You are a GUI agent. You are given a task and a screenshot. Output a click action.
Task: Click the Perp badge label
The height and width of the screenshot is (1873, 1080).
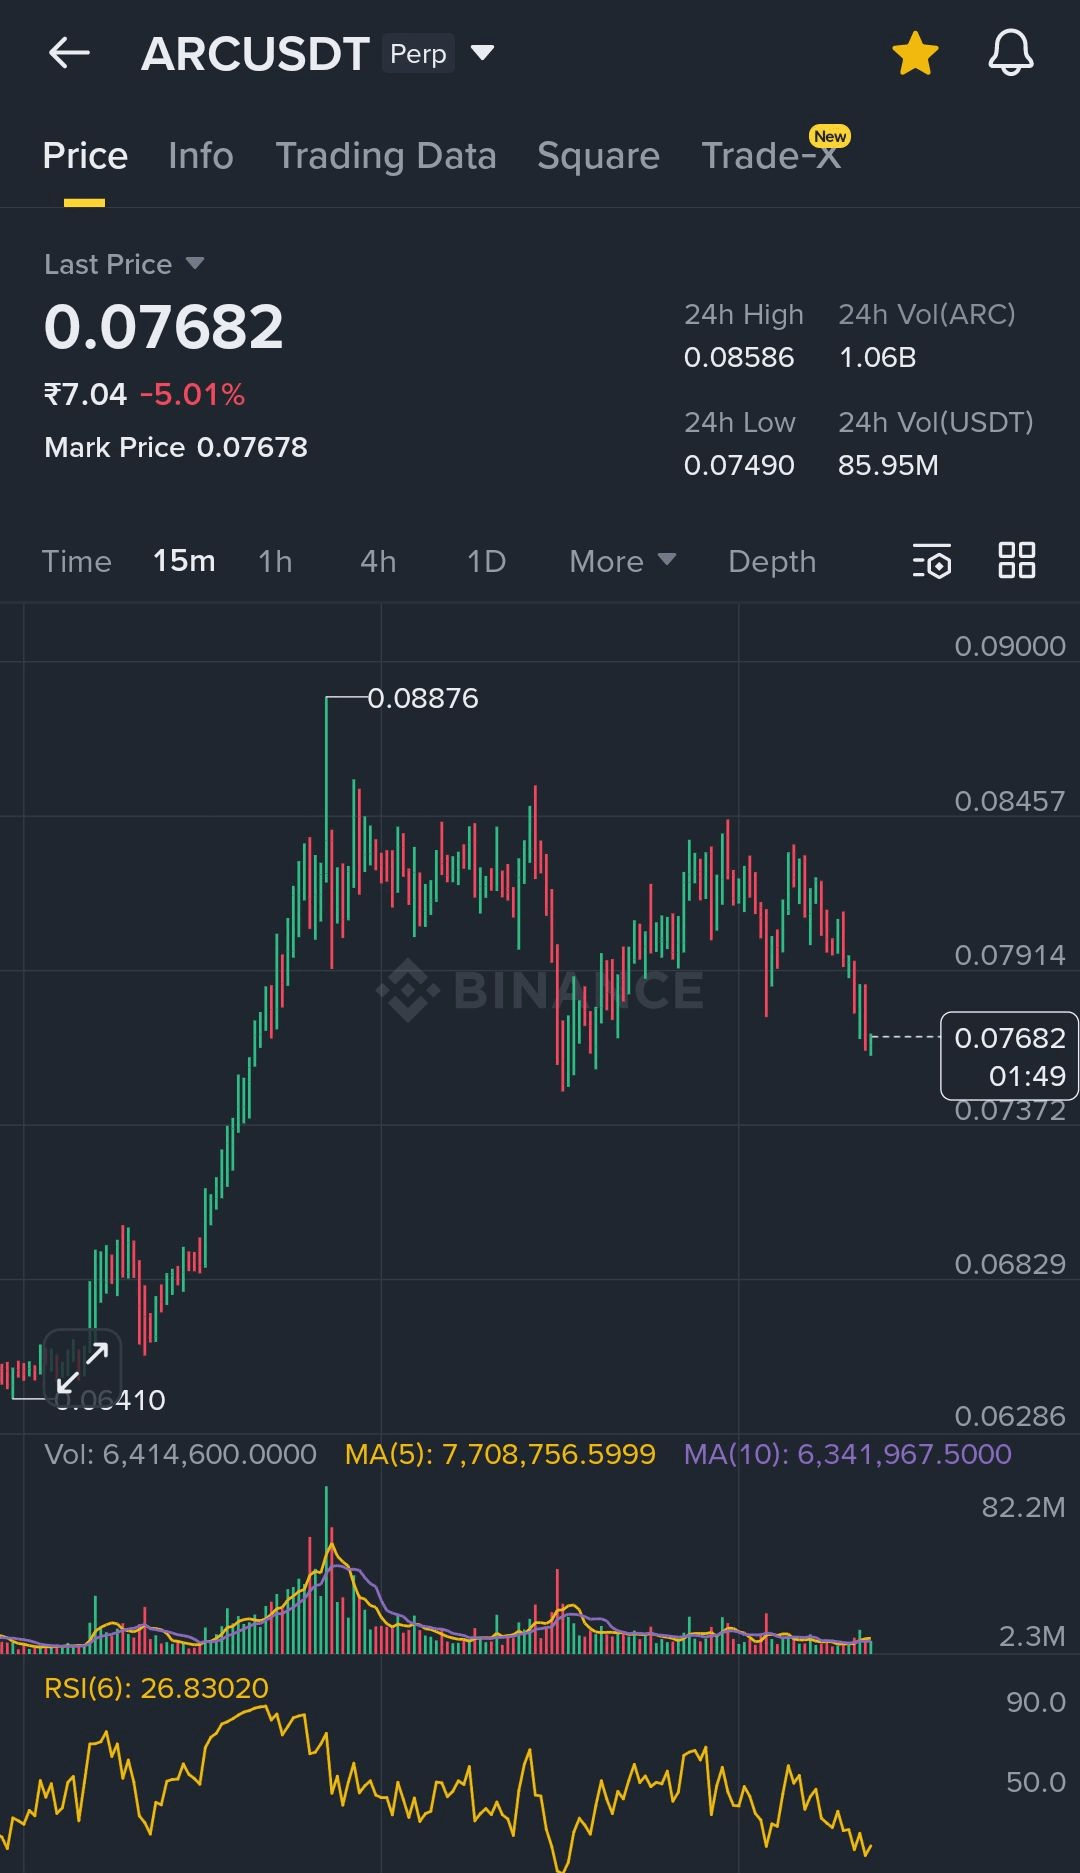(418, 53)
